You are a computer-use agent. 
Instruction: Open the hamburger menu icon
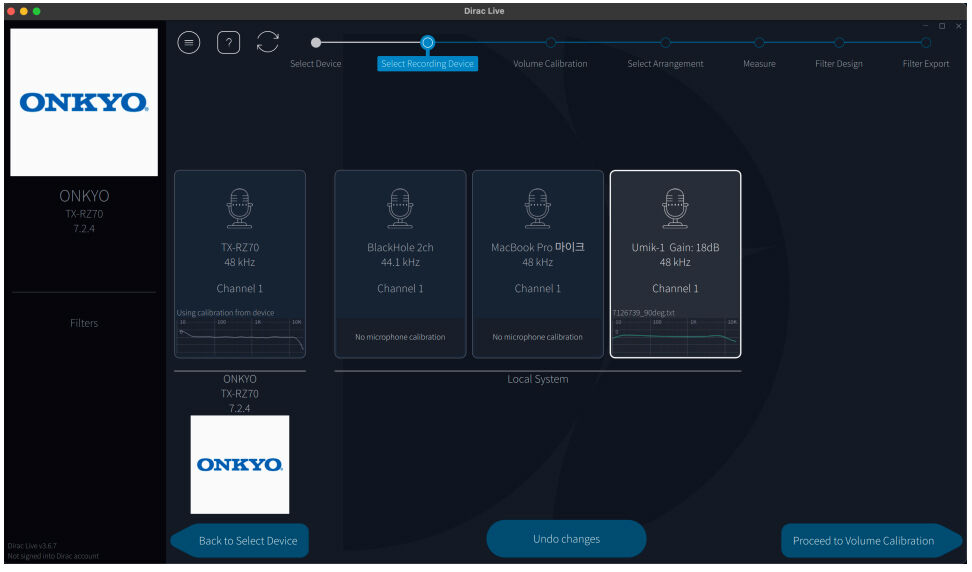pos(188,42)
